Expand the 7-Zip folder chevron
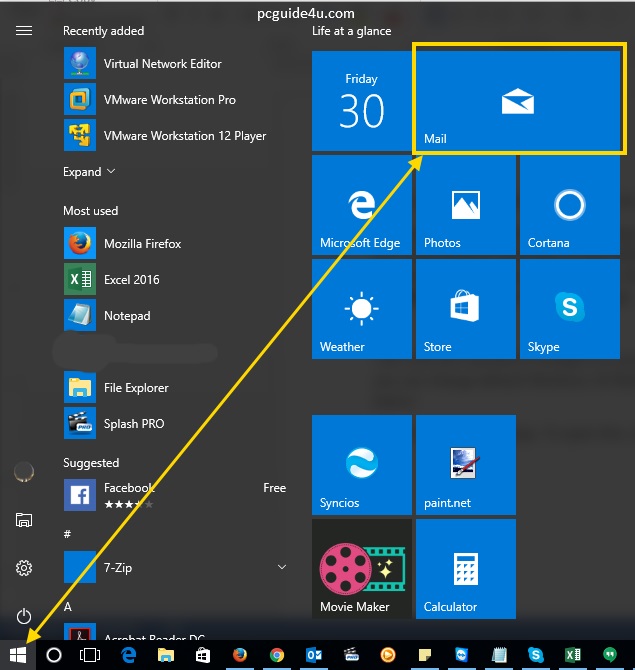The image size is (635, 670). pos(282,567)
